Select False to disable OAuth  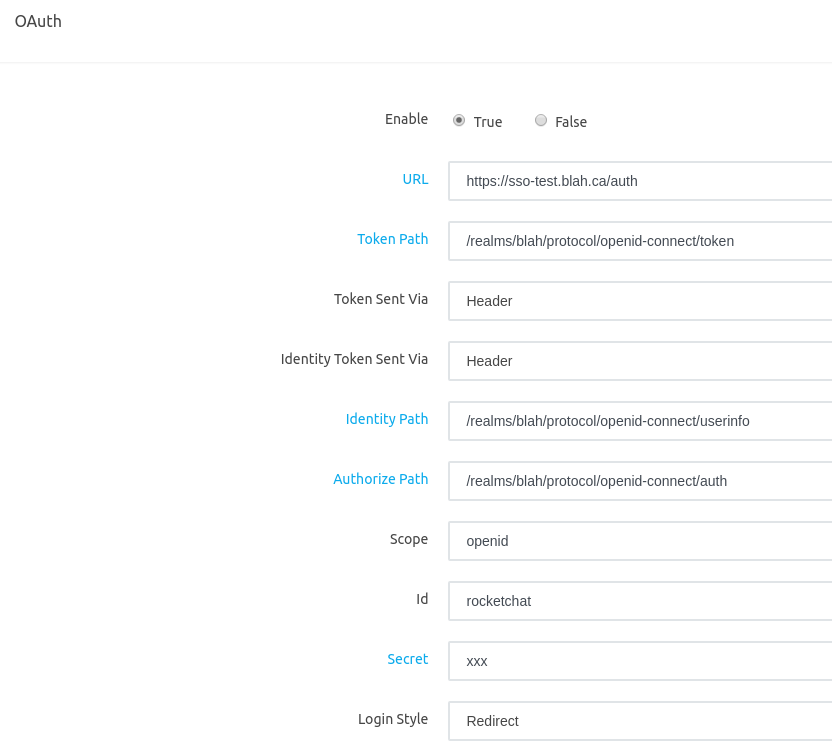tap(541, 120)
